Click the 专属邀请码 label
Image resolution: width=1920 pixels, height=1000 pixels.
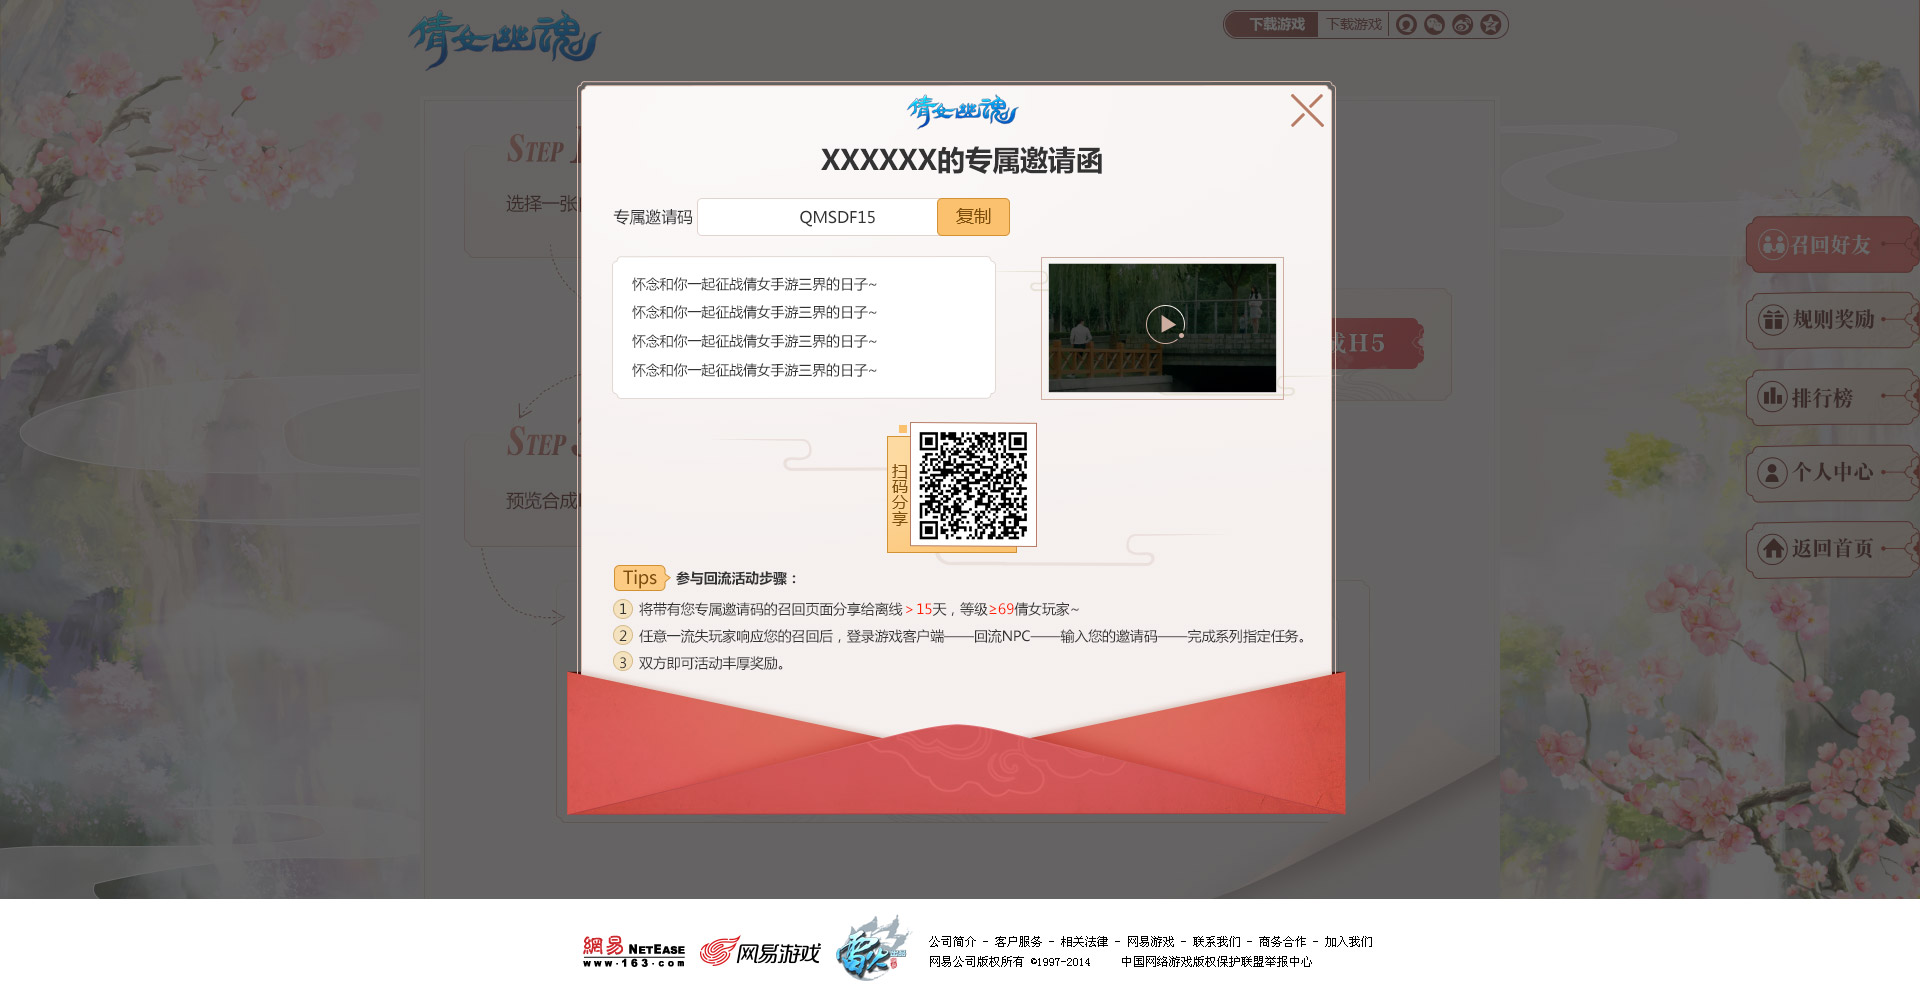pyautogui.click(x=652, y=217)
